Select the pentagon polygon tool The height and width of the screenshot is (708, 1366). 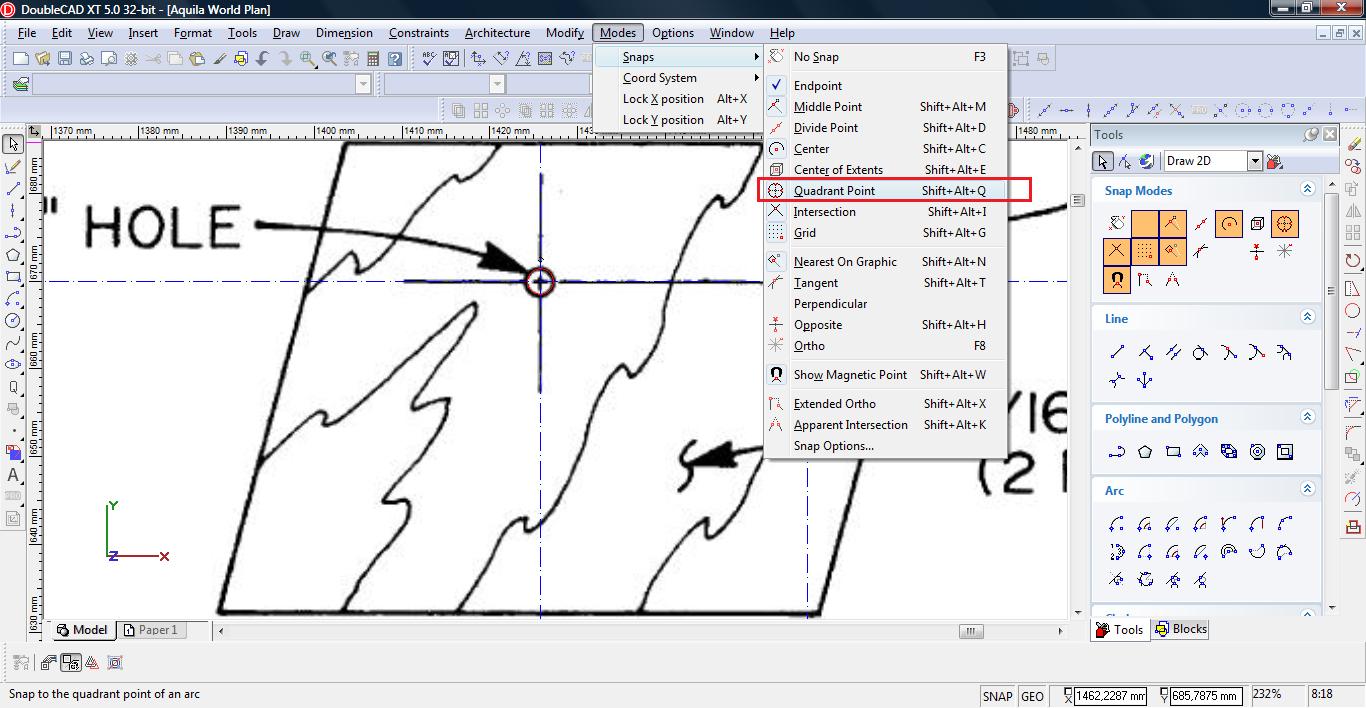(x=1145, y=452)
